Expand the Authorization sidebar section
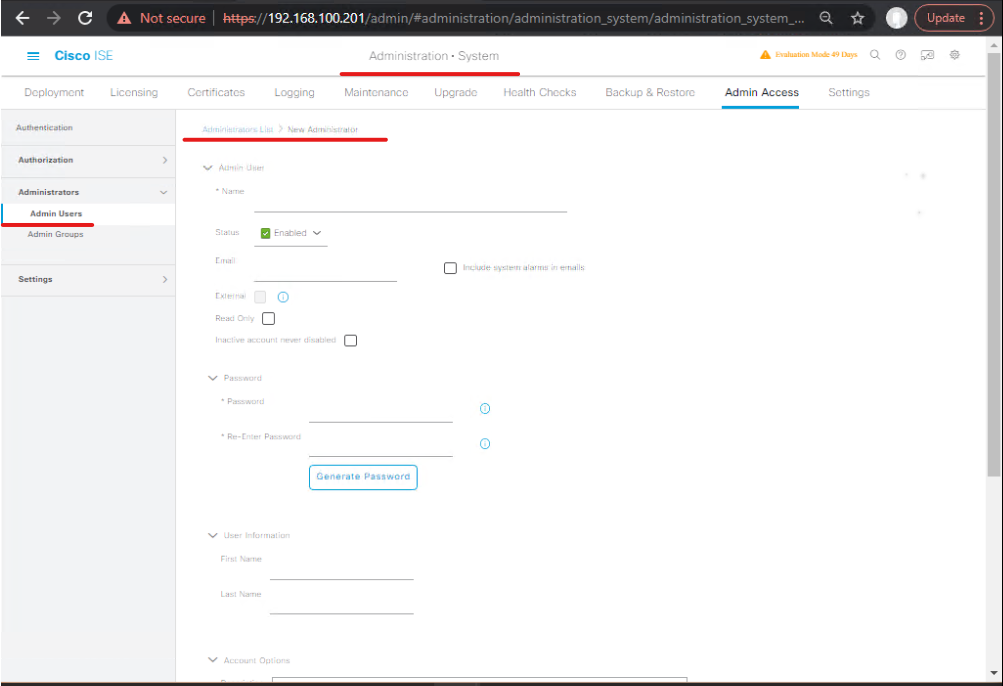Viewport: 1003px width, 686px height. pos(164,160)
